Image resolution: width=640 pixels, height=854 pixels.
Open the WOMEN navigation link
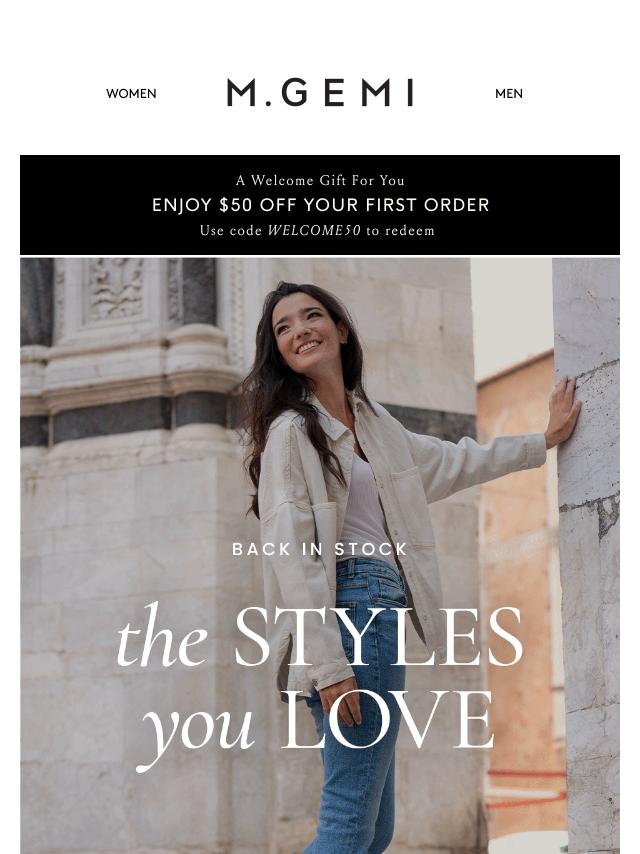tap(131, 94)
